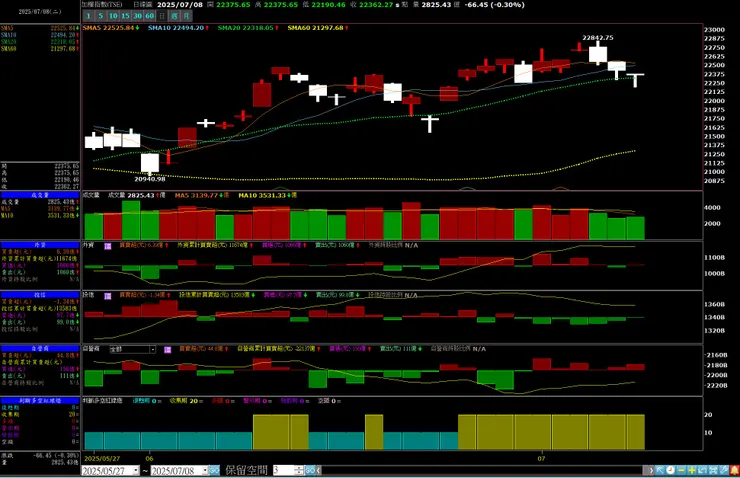Click the 23000 price axis label
The image size is (740, 478).
(x=714, y=30)
